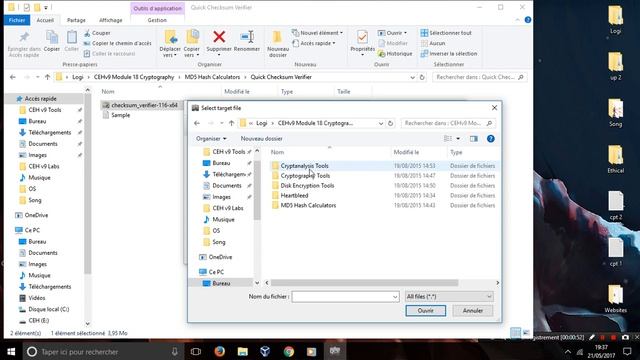Click the Nouveau dossier ribbon icon
This screenshot has height=360, width=640.
click(x=277, y=38)
